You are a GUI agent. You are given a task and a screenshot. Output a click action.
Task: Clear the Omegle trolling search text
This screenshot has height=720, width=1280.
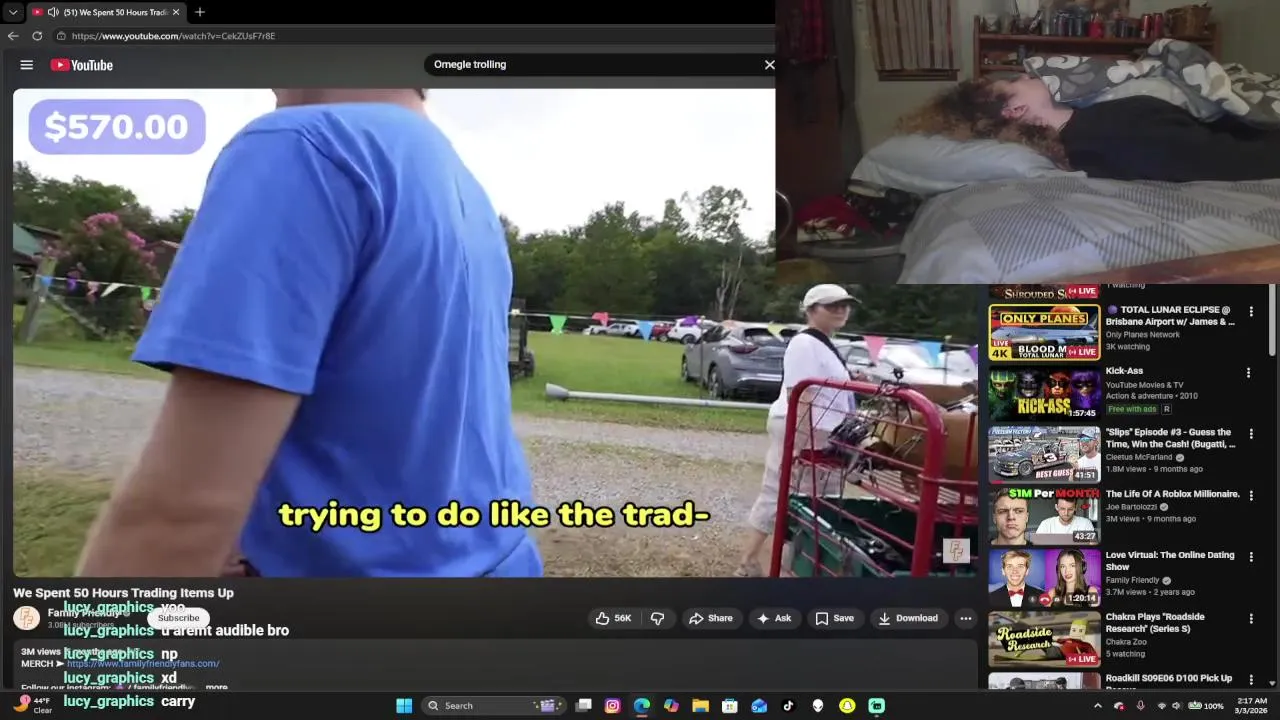click(x=769, y=64)
